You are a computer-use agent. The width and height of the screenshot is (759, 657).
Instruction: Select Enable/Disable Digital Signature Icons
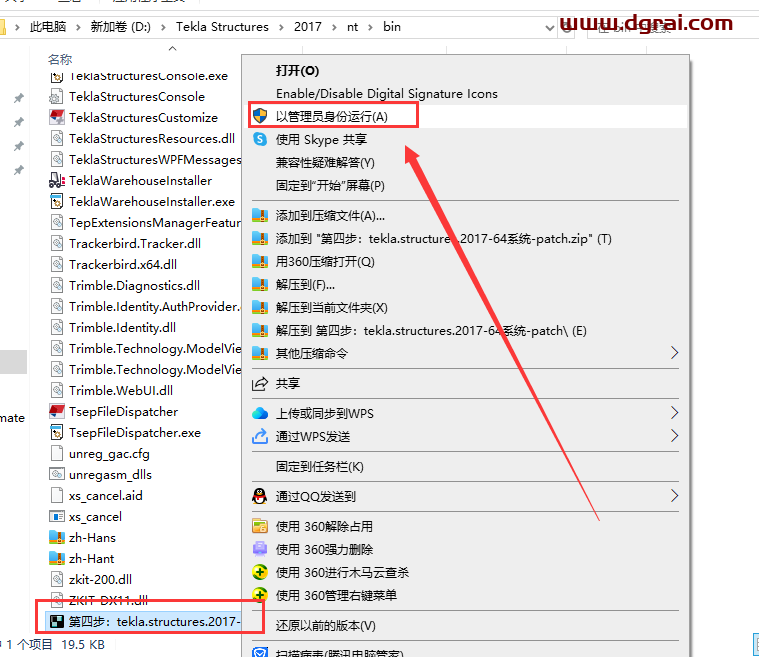click(x=387, y=93)
